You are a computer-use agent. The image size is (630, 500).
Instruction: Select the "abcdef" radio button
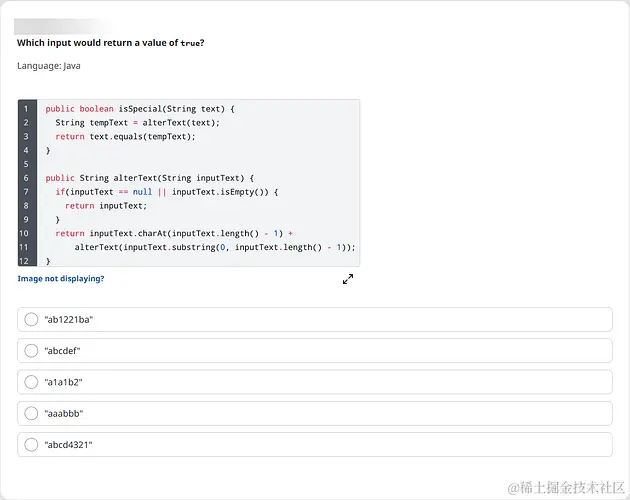(x=31, y=351)
